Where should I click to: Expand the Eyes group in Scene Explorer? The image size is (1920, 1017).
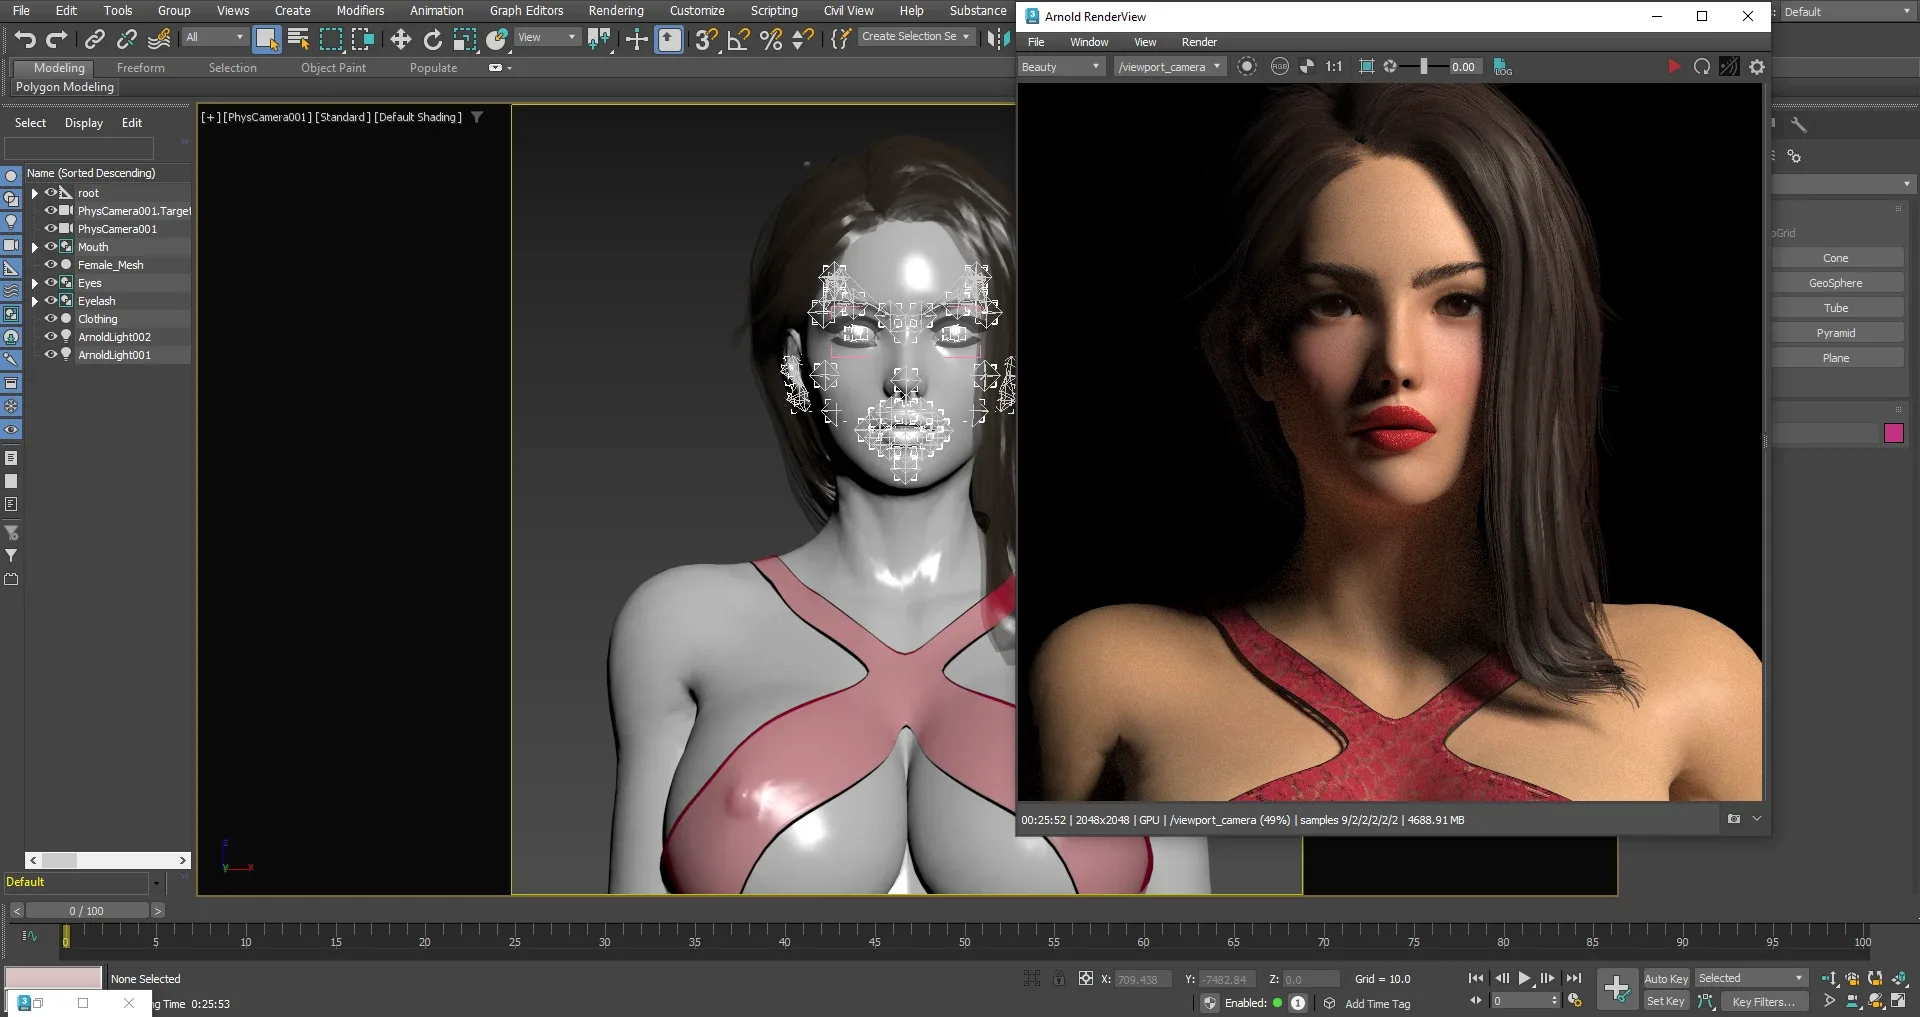pyautogui.click(x=34, y=283)
